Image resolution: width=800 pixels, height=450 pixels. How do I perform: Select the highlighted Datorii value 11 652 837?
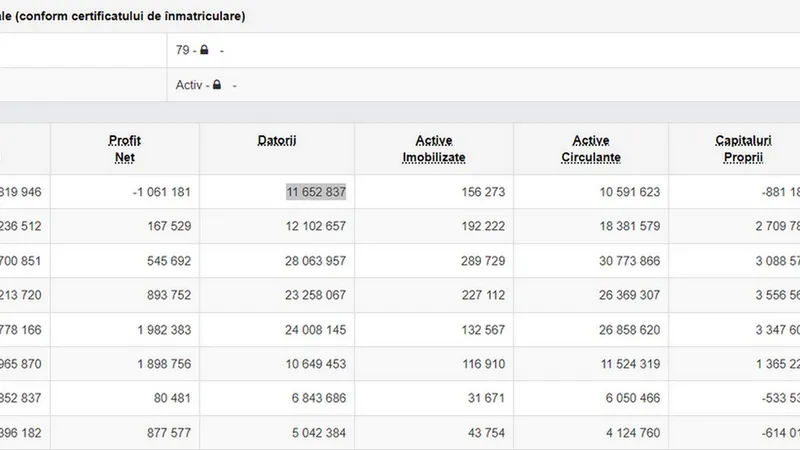[316, 192]
